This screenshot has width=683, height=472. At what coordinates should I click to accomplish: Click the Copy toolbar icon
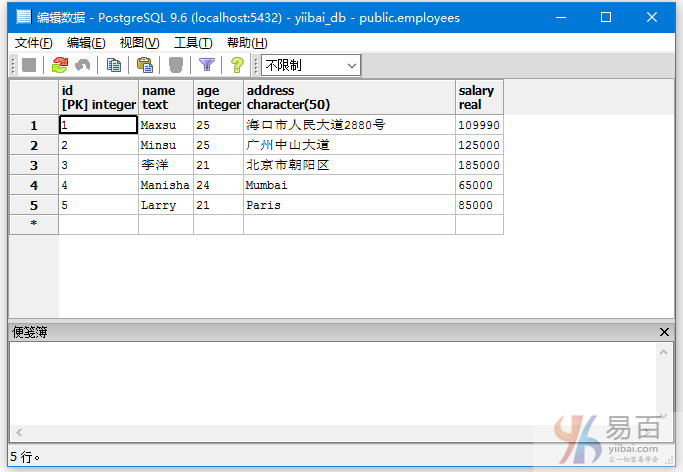click(114, 65)
